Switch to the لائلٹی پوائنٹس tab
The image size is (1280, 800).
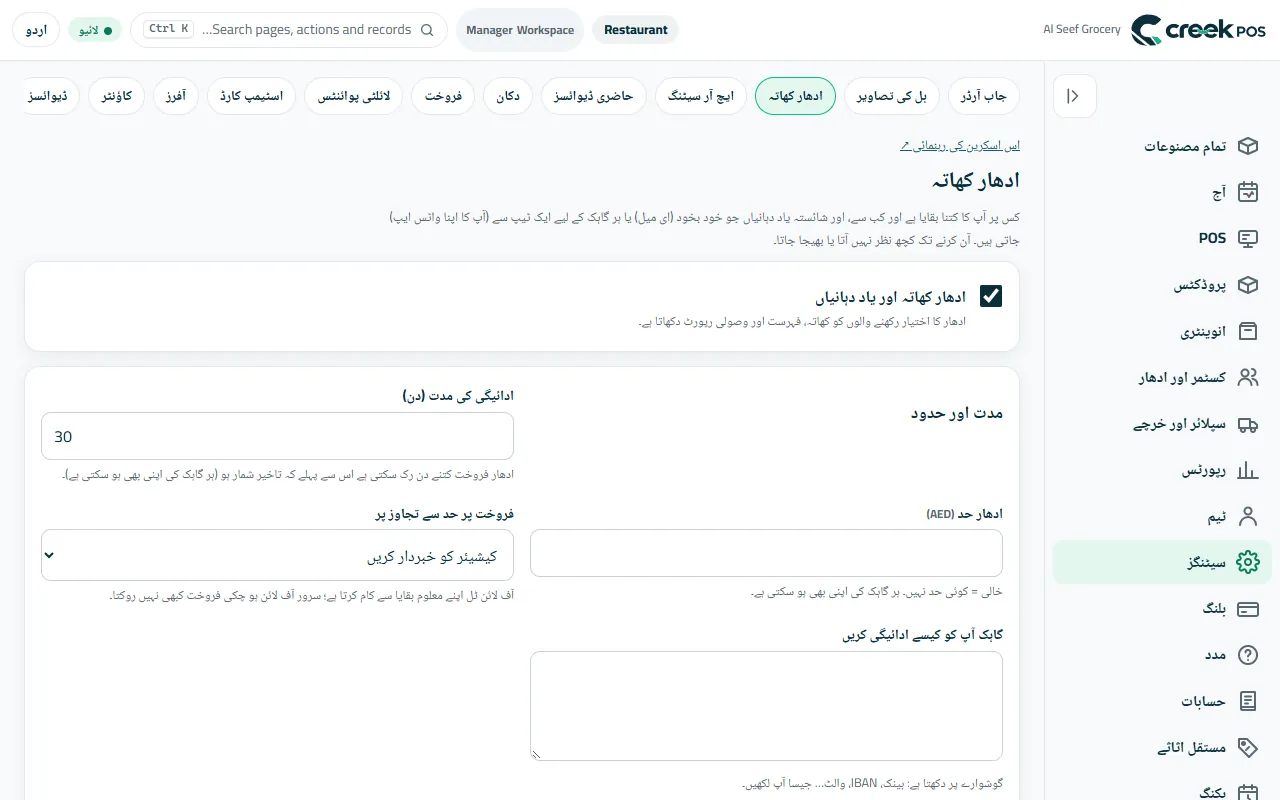tap(354, 96)
